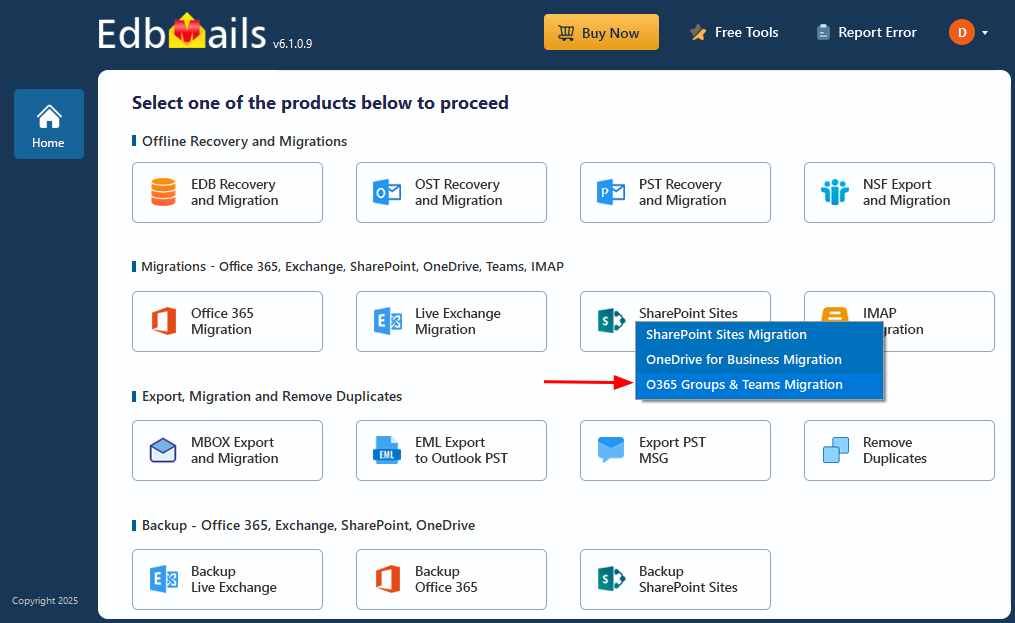The height and width of the screenshot is (623, 1015).
Task: Click the Backup SharePoint Sites icon
Action: pyautogui.click(x=611, y=579)
